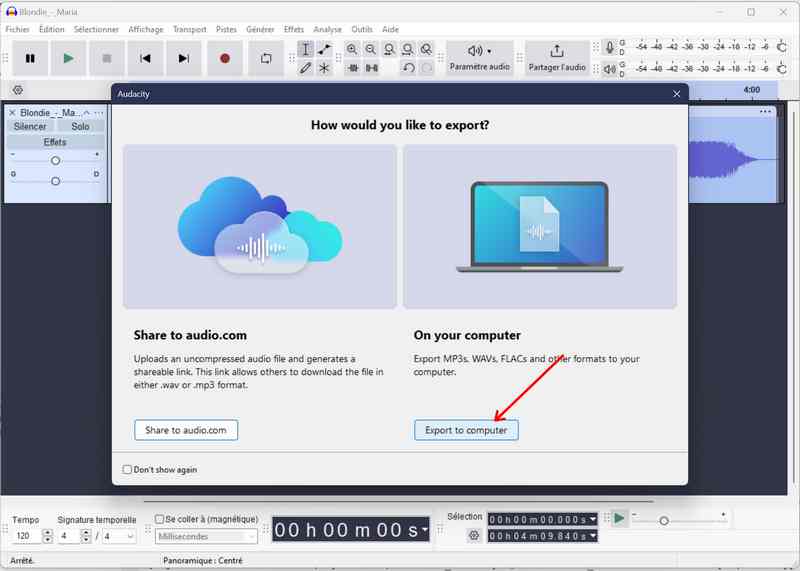Open the Blondie track options menu (three dots)
This screenshot has height=571, width=800.
tap(99, 112)
